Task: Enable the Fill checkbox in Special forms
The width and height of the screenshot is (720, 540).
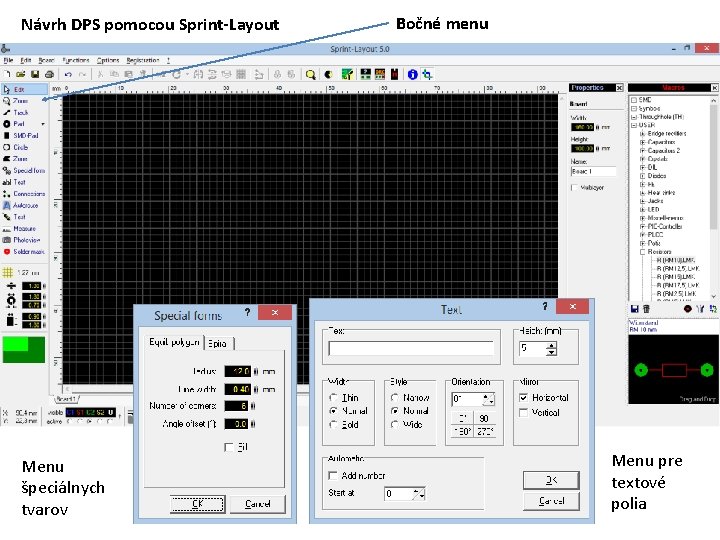Action: [x=229, y=447]
